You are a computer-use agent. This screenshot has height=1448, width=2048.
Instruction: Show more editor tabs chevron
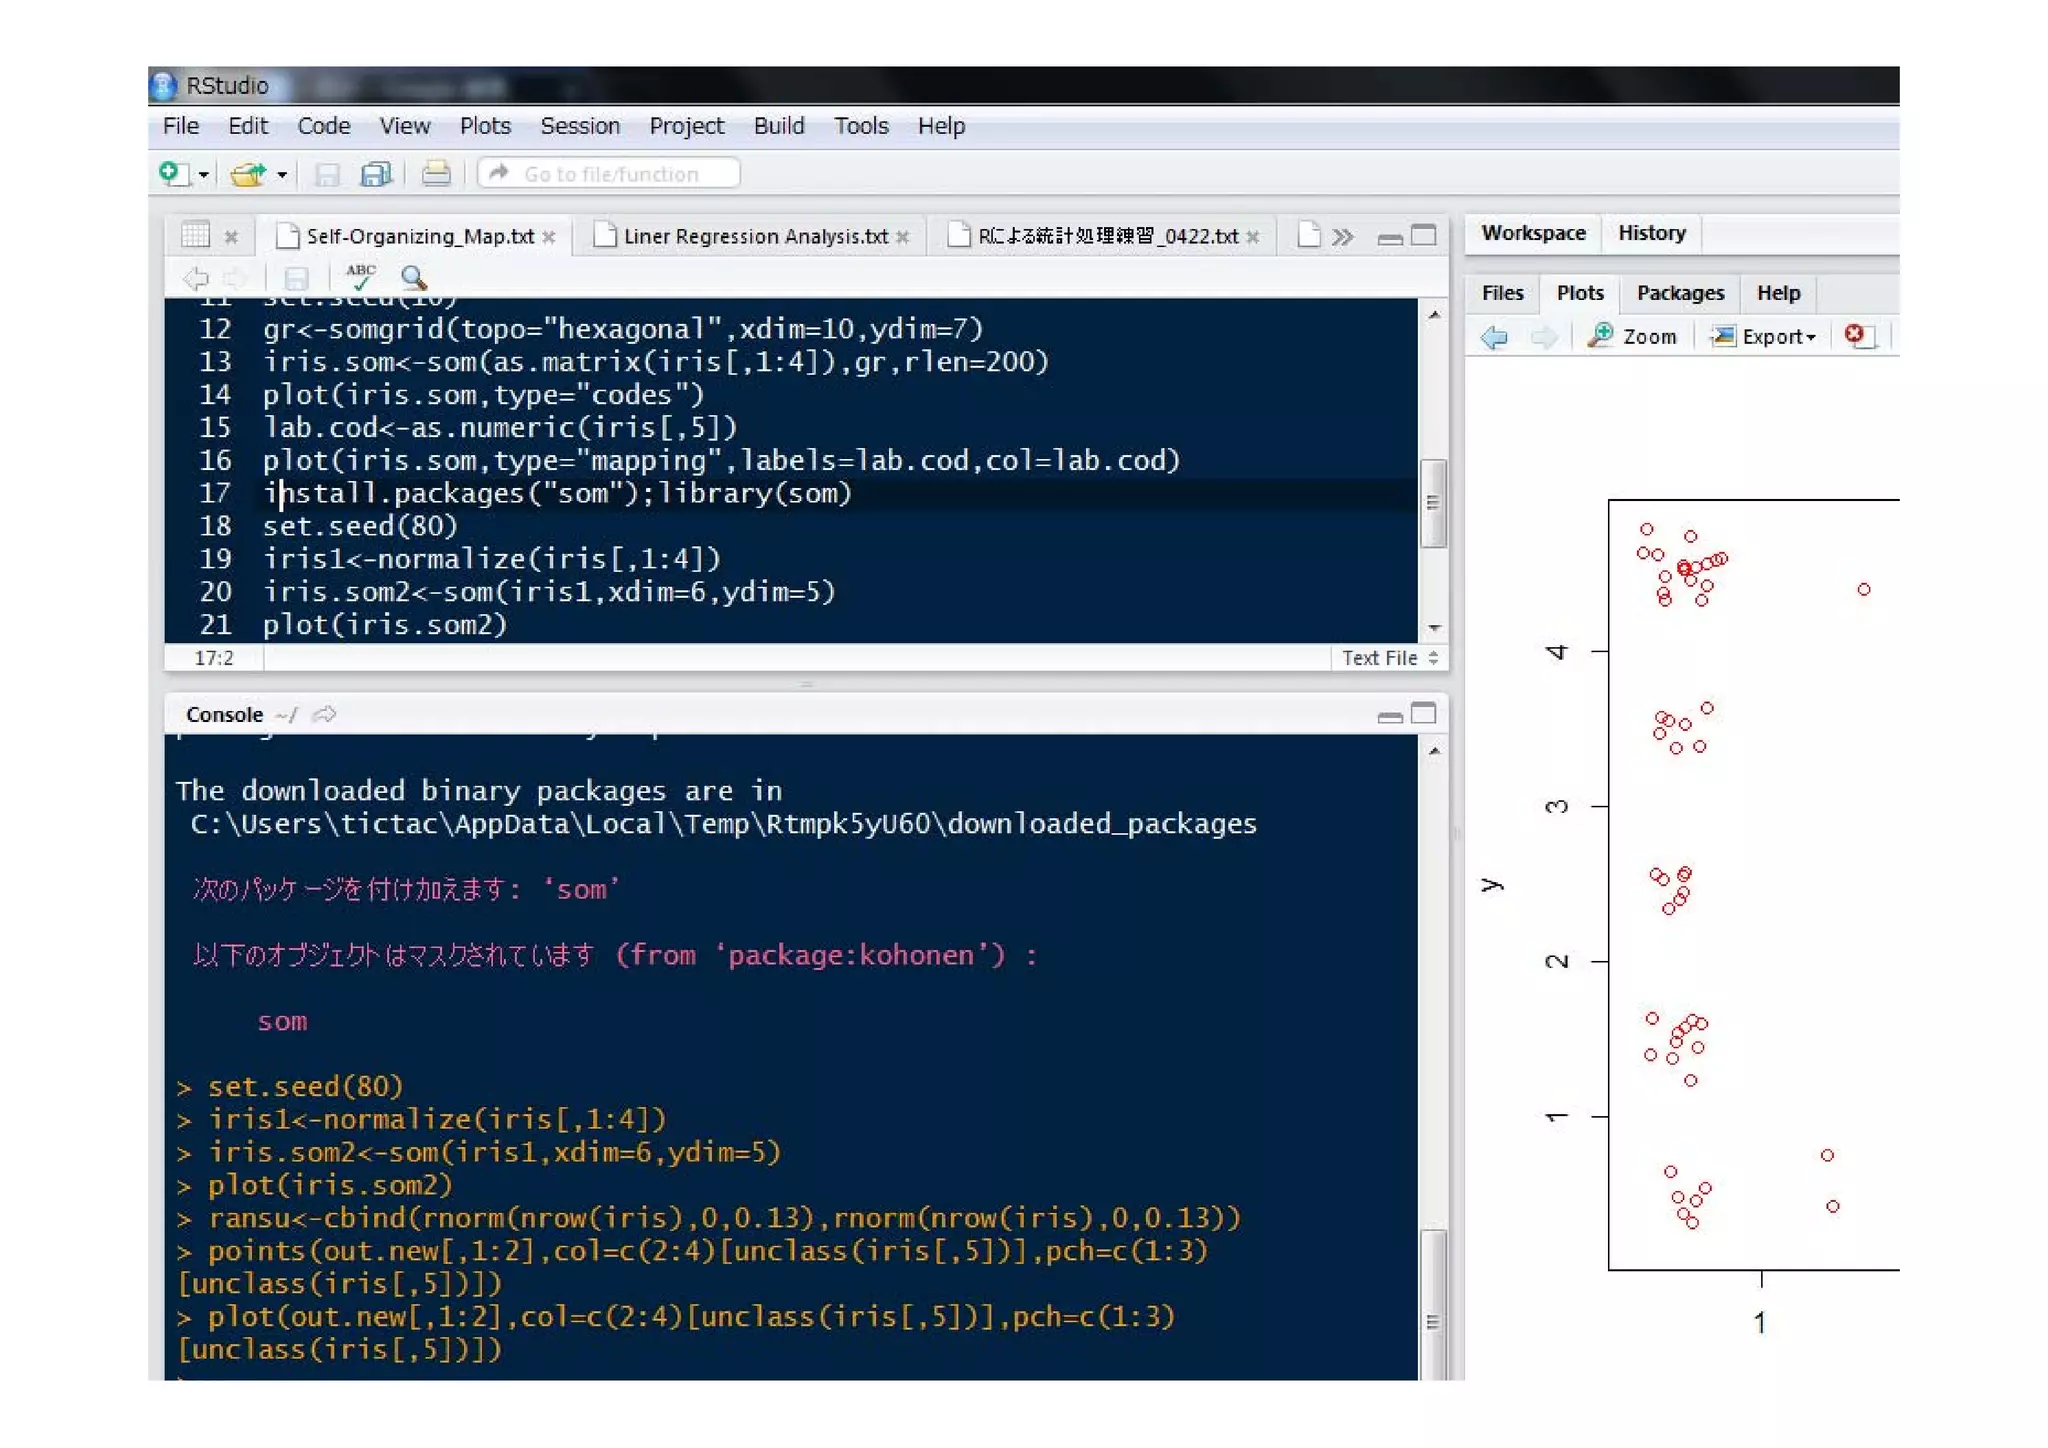[x=1343, y=237]
